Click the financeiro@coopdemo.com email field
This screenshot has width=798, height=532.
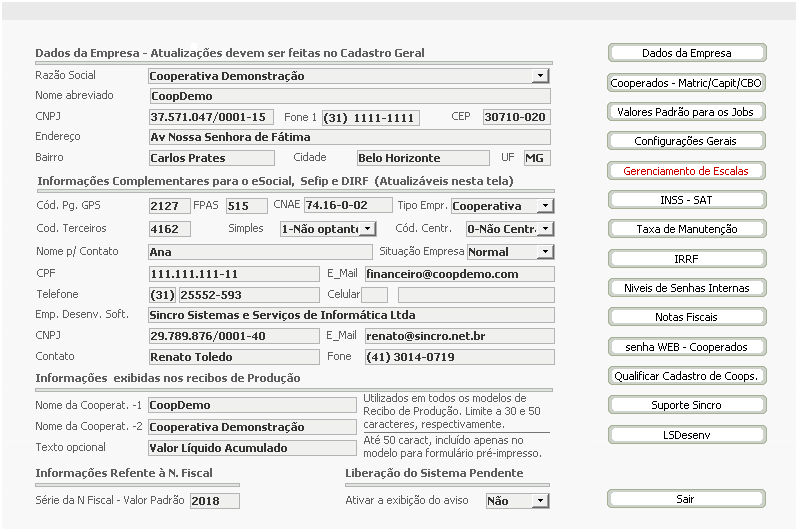[x=460, y=274]
